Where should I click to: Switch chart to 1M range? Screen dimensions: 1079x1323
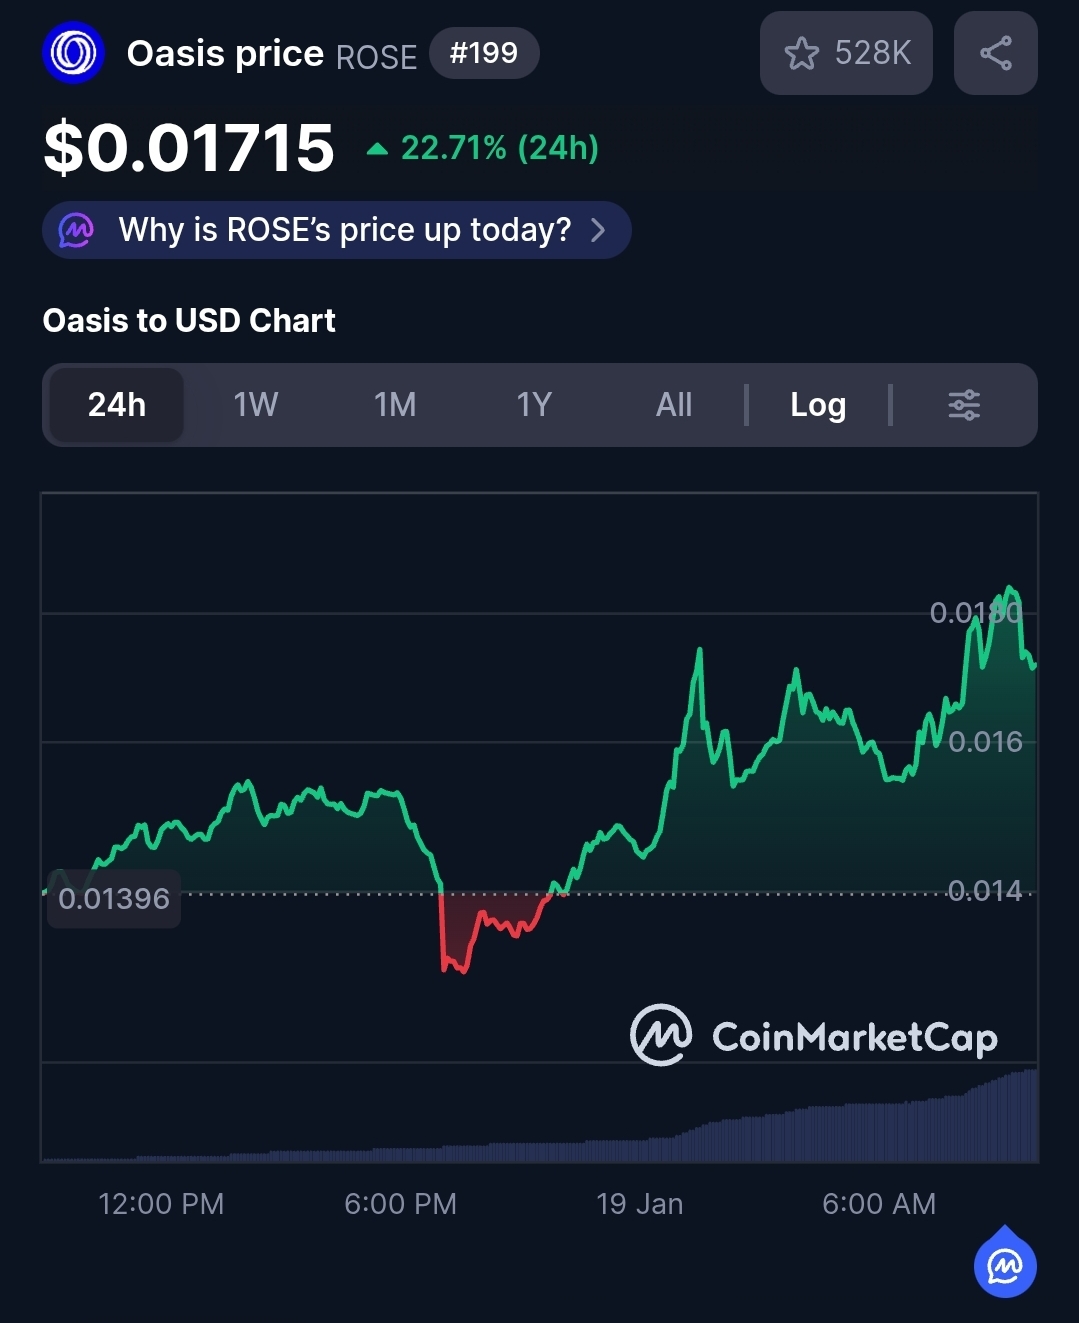pos(395,405)
